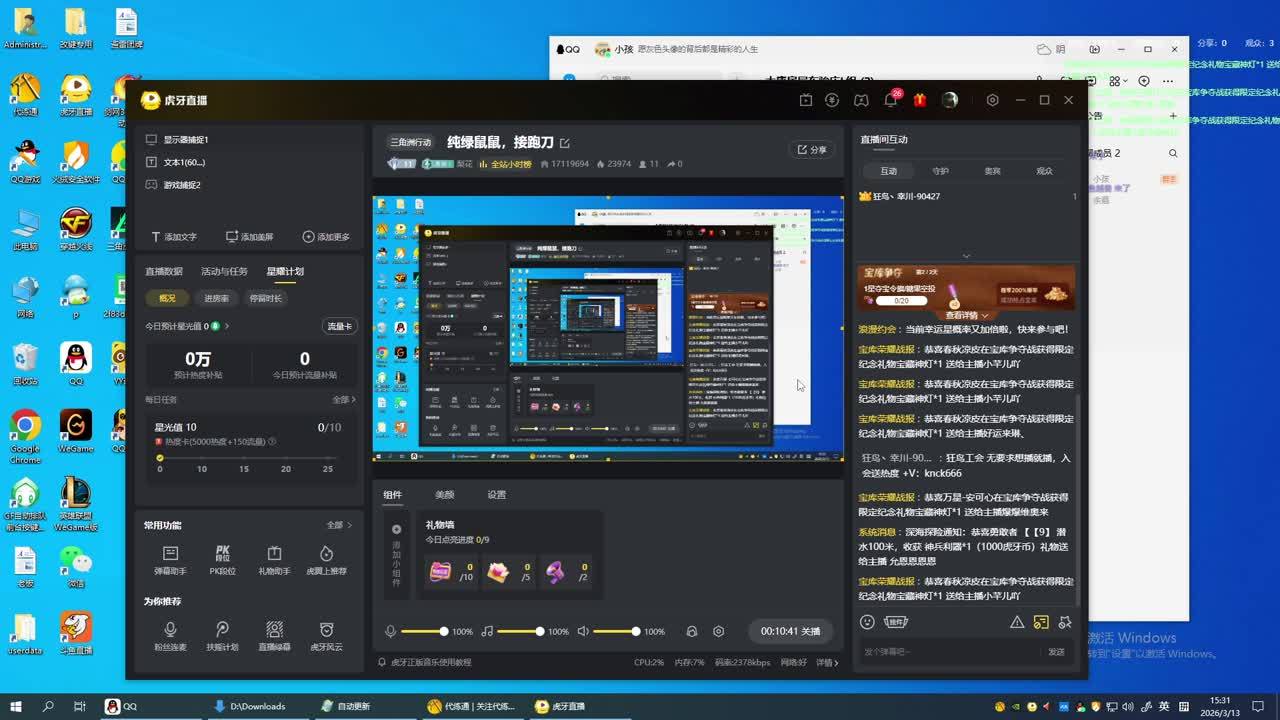Viewport: 1280px width, 720px height.
Task: Expand 详情 in the bottom status bar
Action: coord(827,662)
